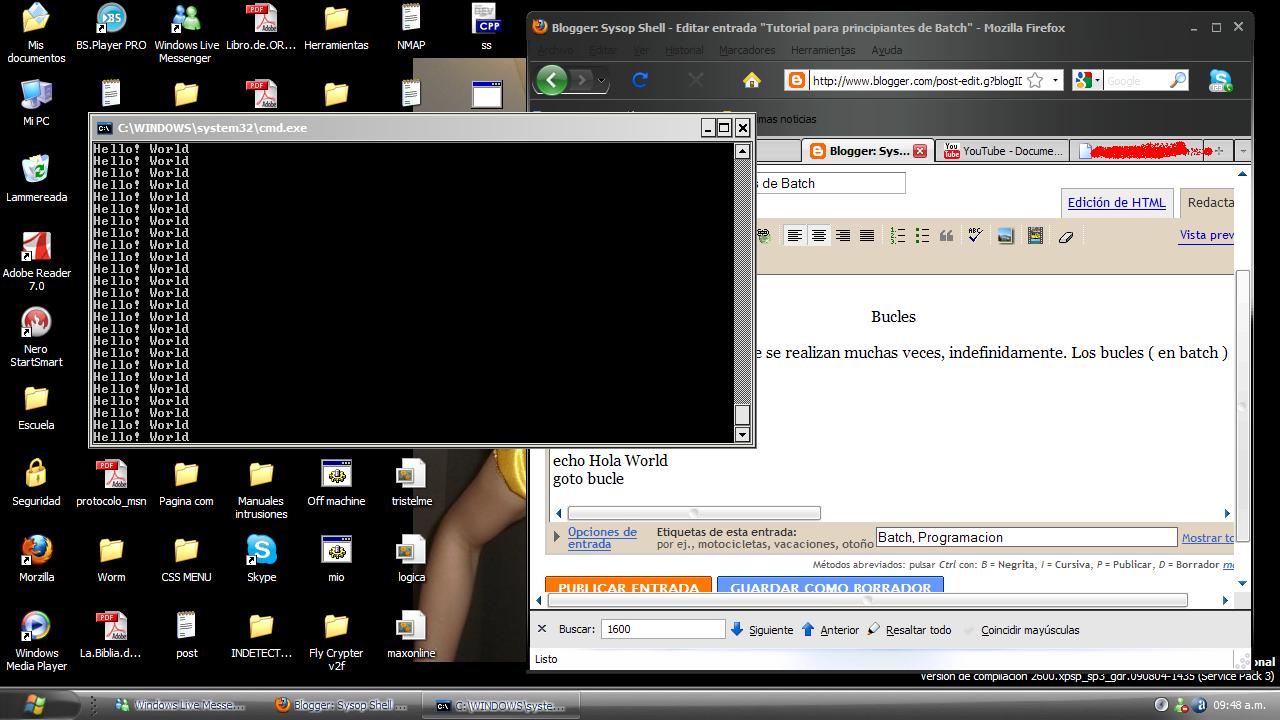Image resolution: width=1280 pixels, height=720 pixels.
Task: Search with the magnifier icon in Google box
Action: (x=1178, y=81)
